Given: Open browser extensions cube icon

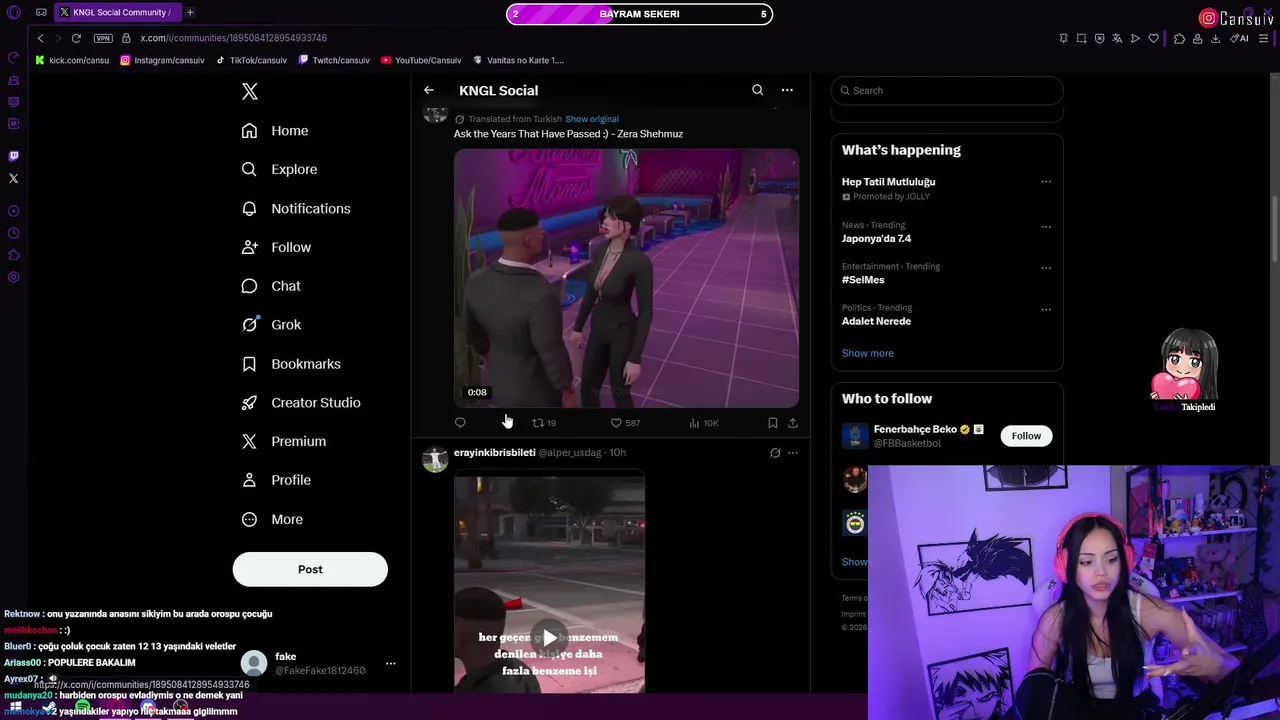Looking at the screenshot, I should [1179, 38].
